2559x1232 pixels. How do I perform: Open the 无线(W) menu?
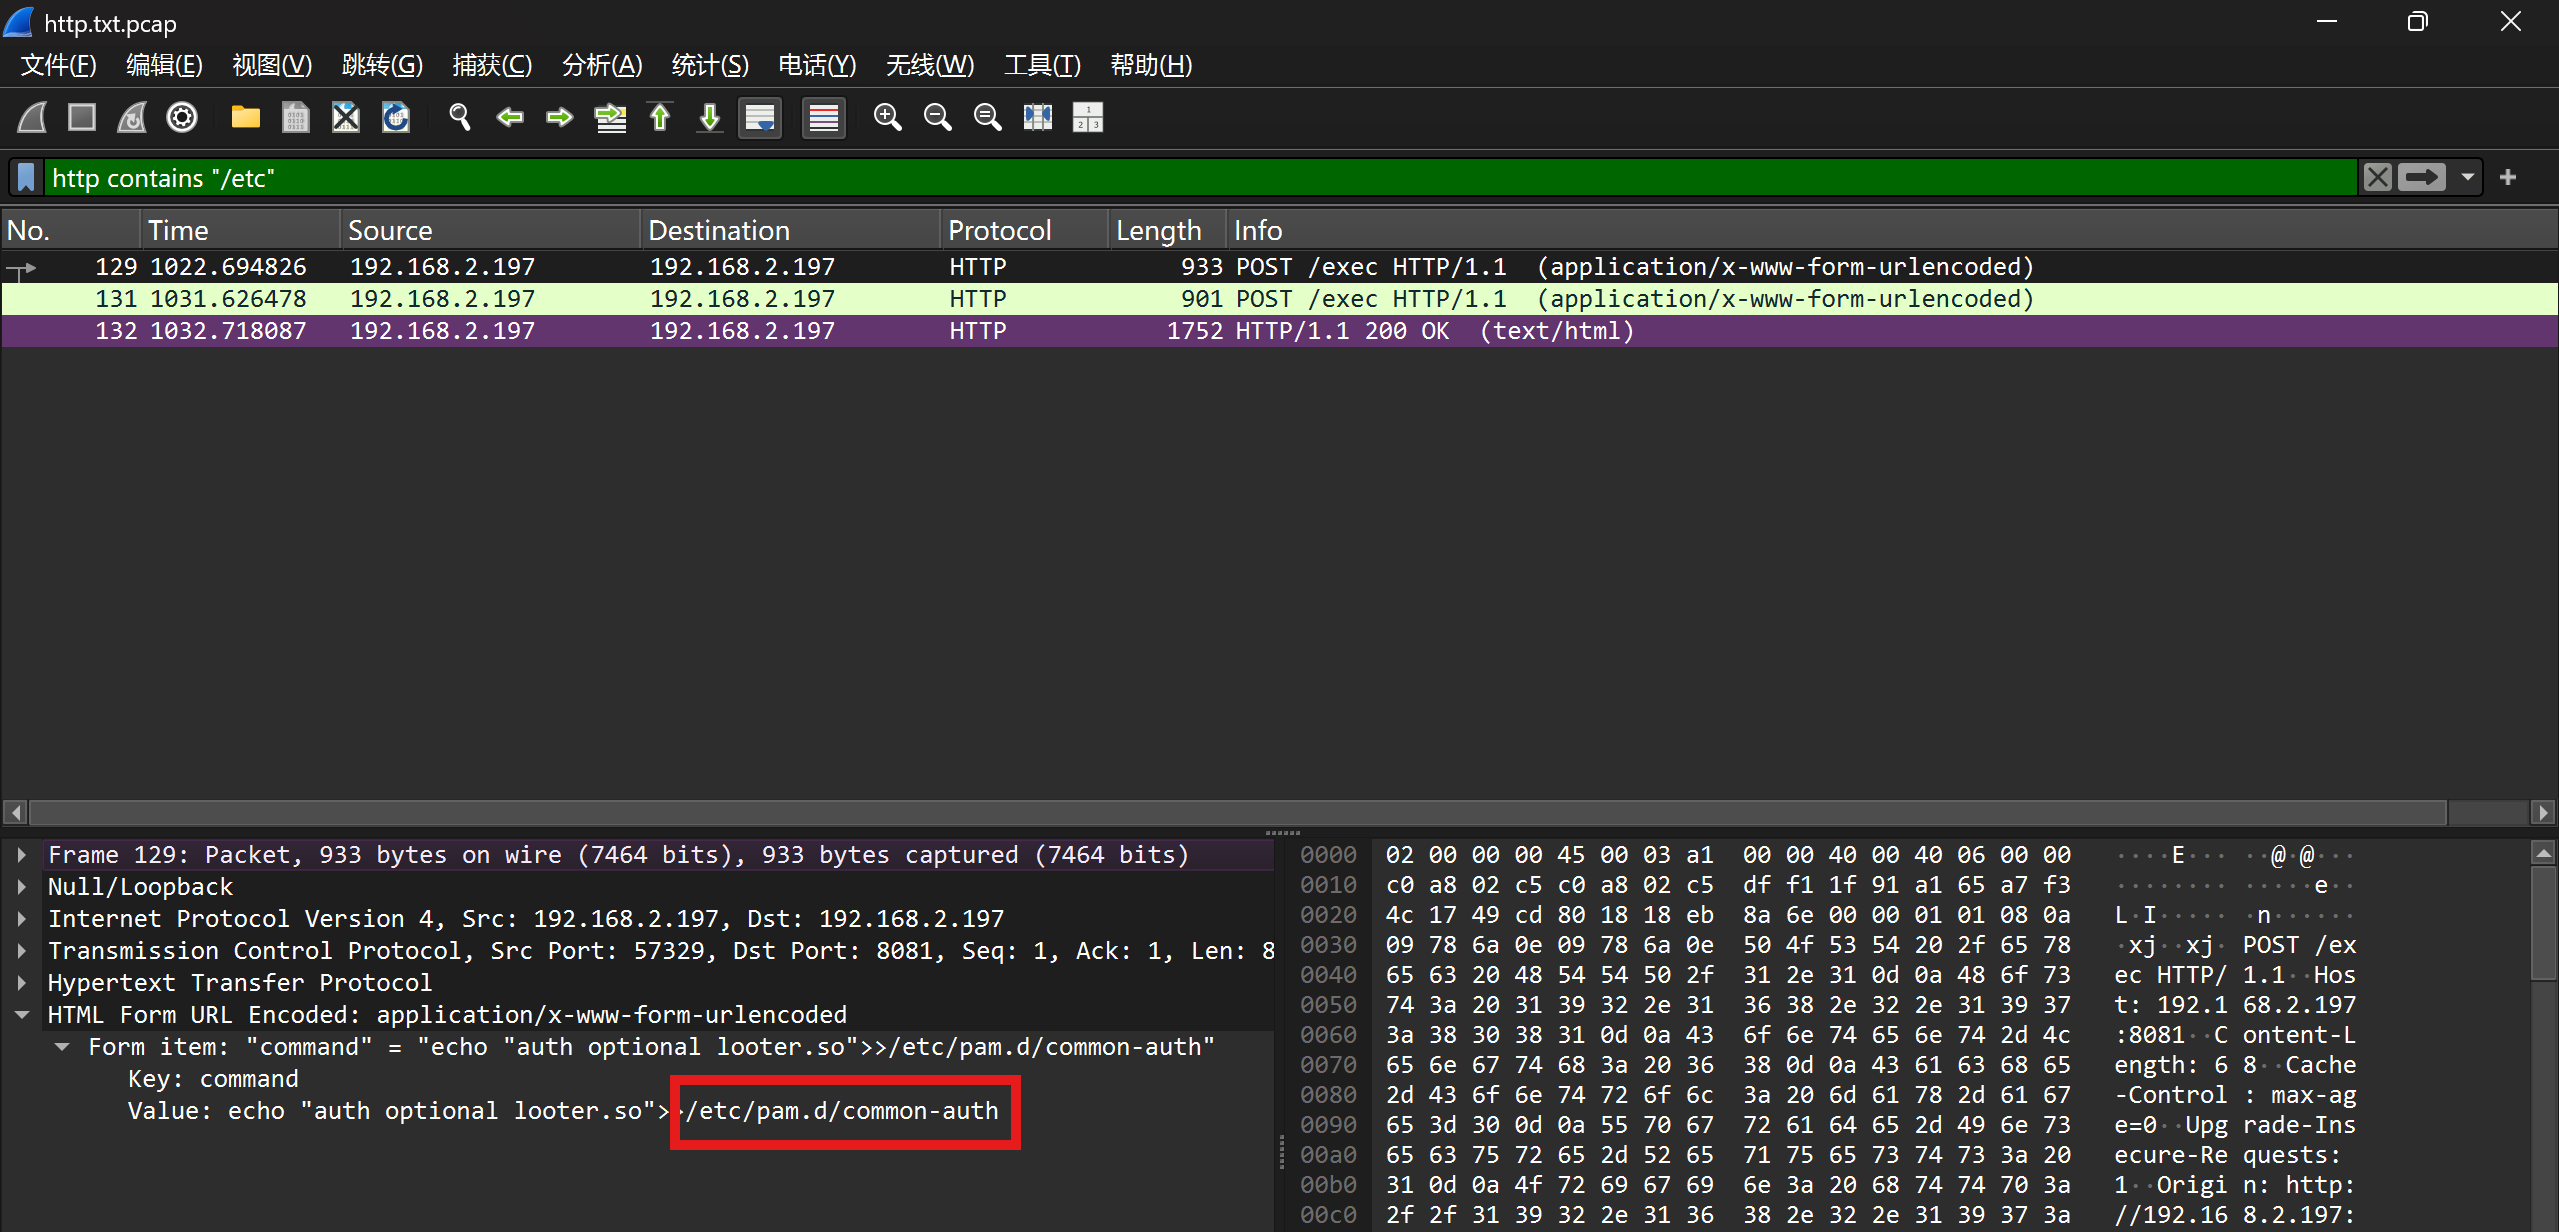[x=930, y=65]
